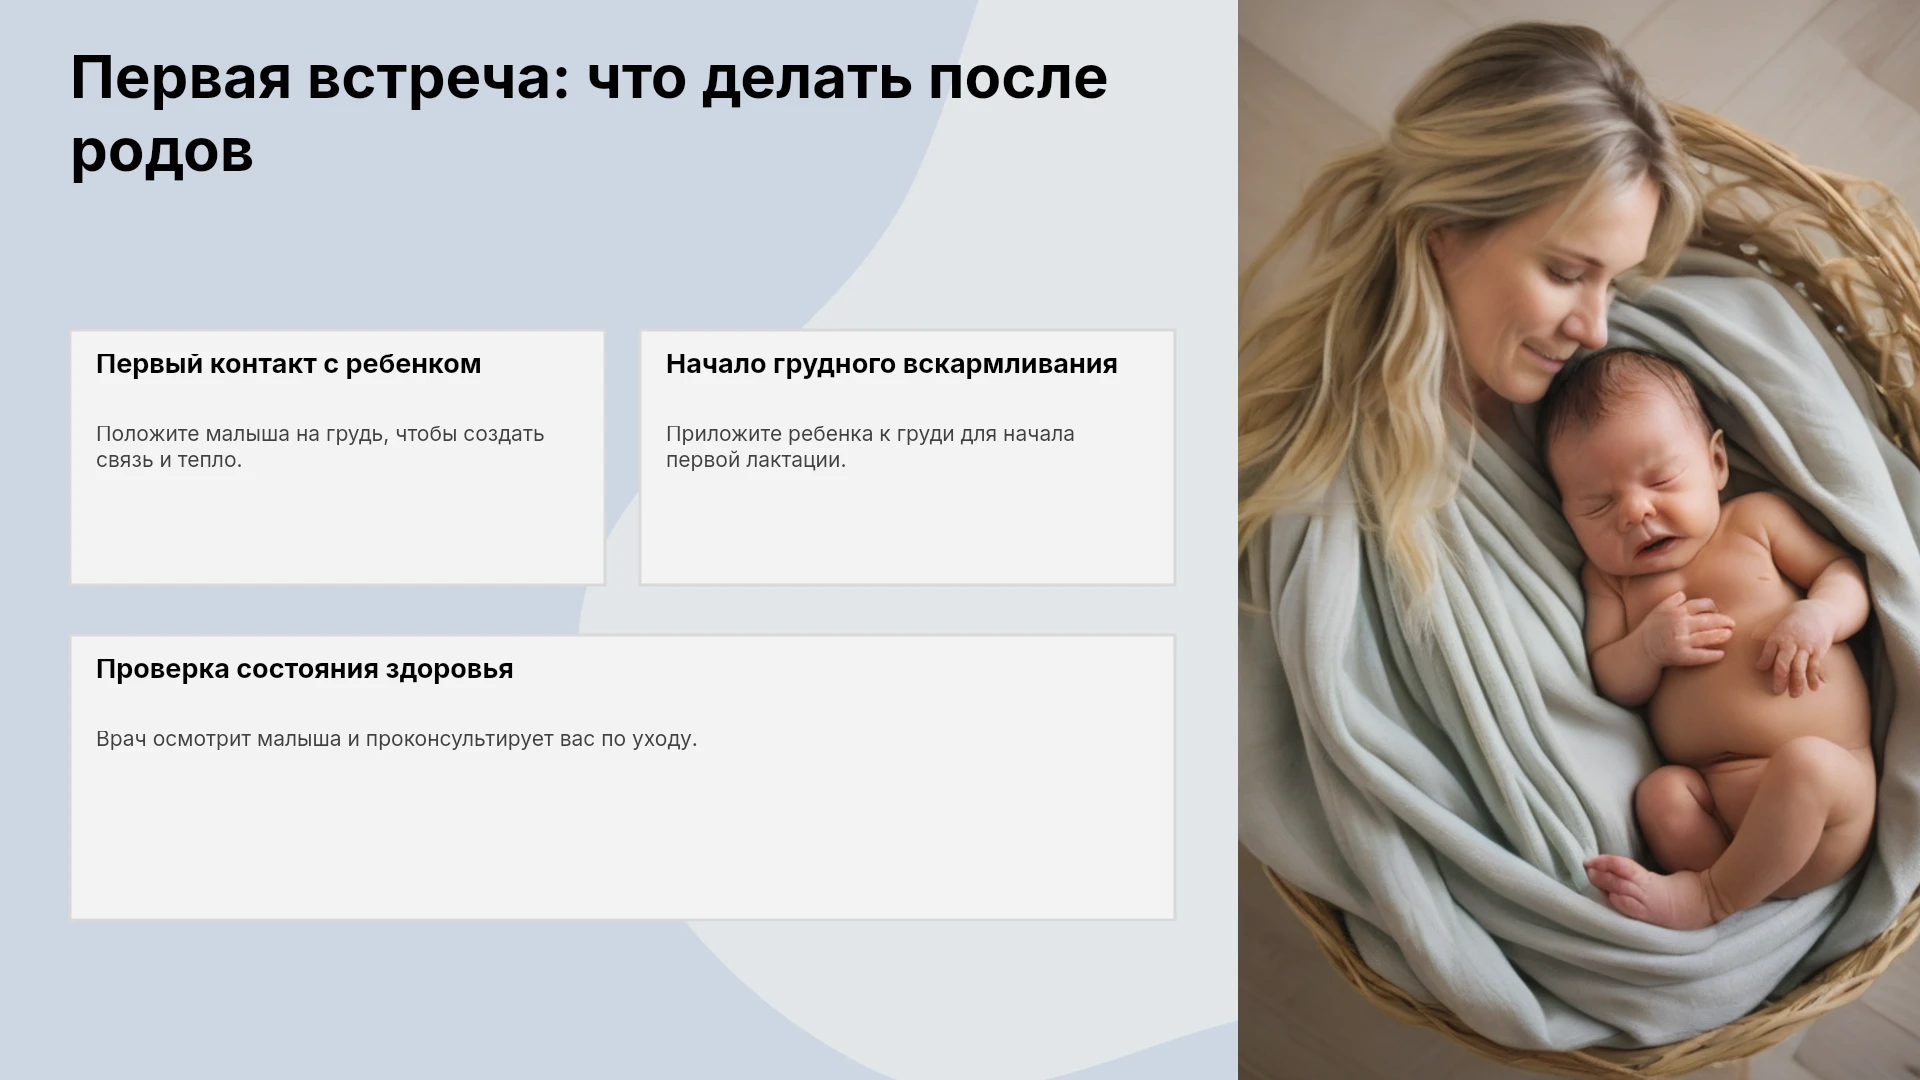1920x1080 pixels.
Task: Click empty space inside the first-contact card
Action: click(x=337, y=530)
